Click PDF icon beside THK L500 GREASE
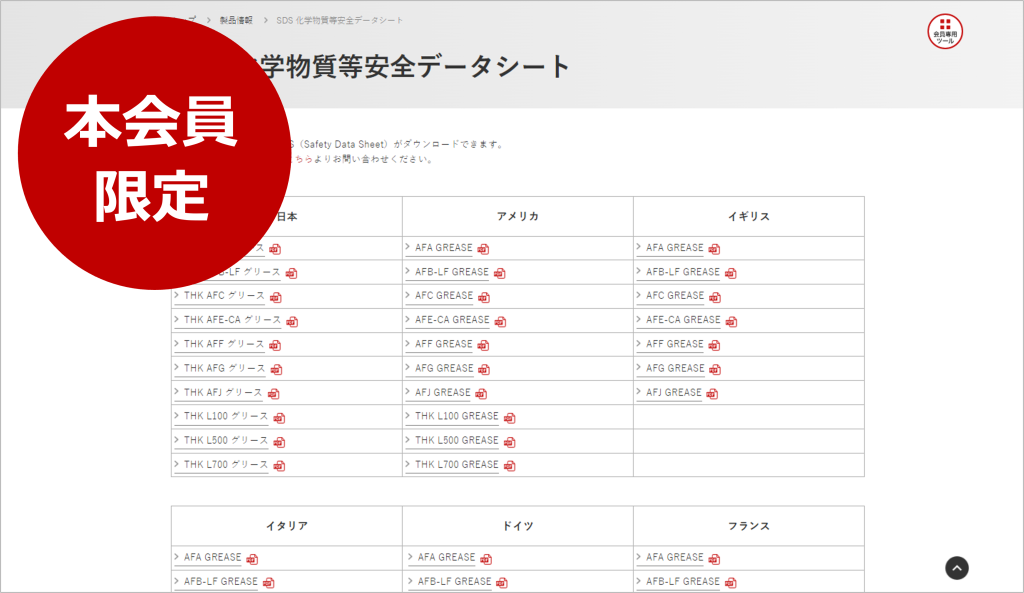 click(x=509, y=442)
